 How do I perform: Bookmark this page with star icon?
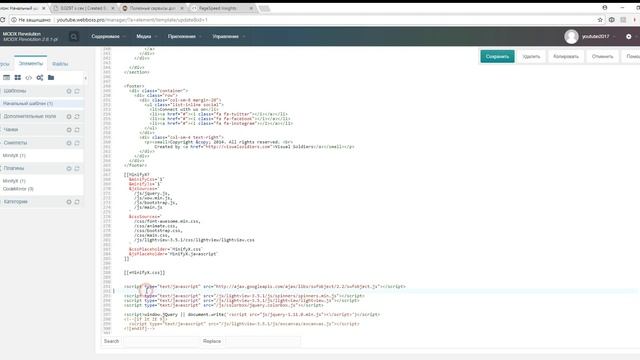point(600,20)
